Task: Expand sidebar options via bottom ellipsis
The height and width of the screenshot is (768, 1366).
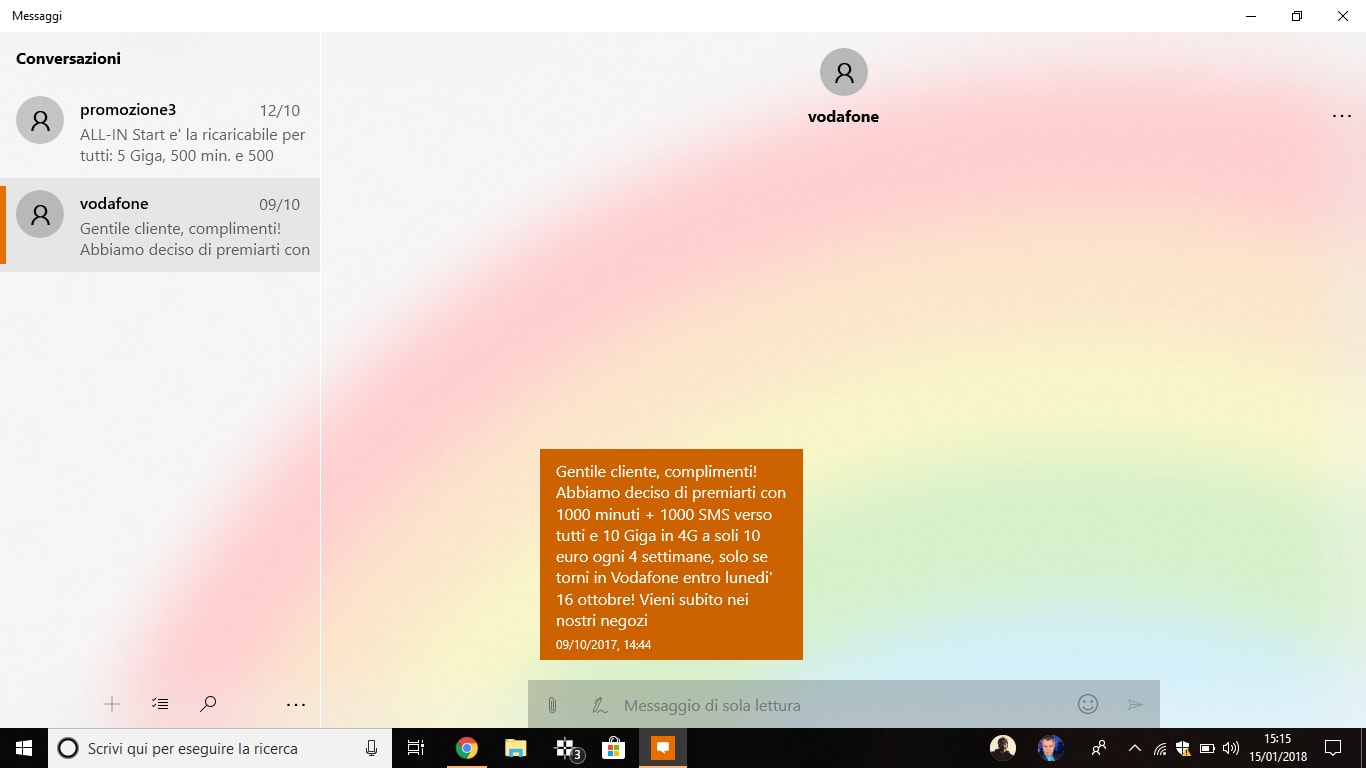Action: click(295, 704)
